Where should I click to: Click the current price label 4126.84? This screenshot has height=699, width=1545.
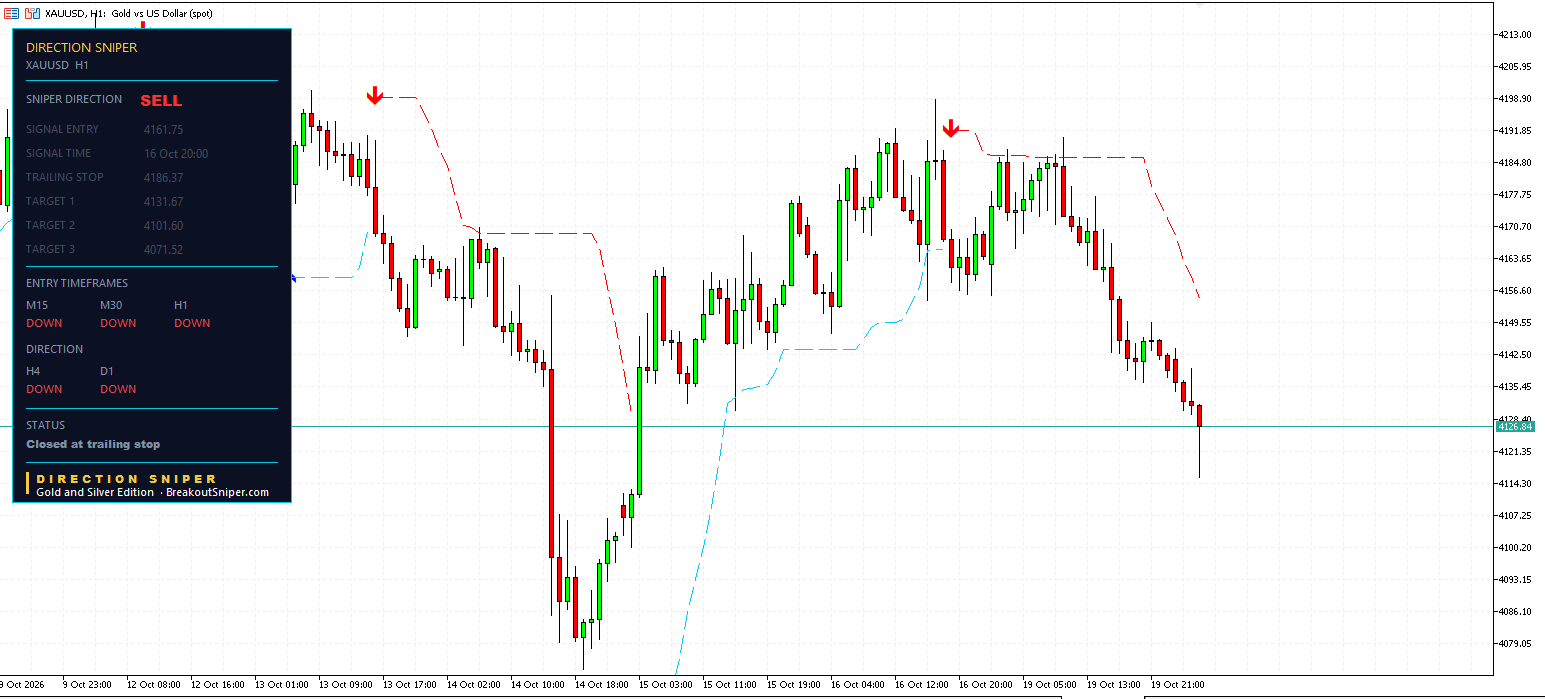coord(1515,427)
